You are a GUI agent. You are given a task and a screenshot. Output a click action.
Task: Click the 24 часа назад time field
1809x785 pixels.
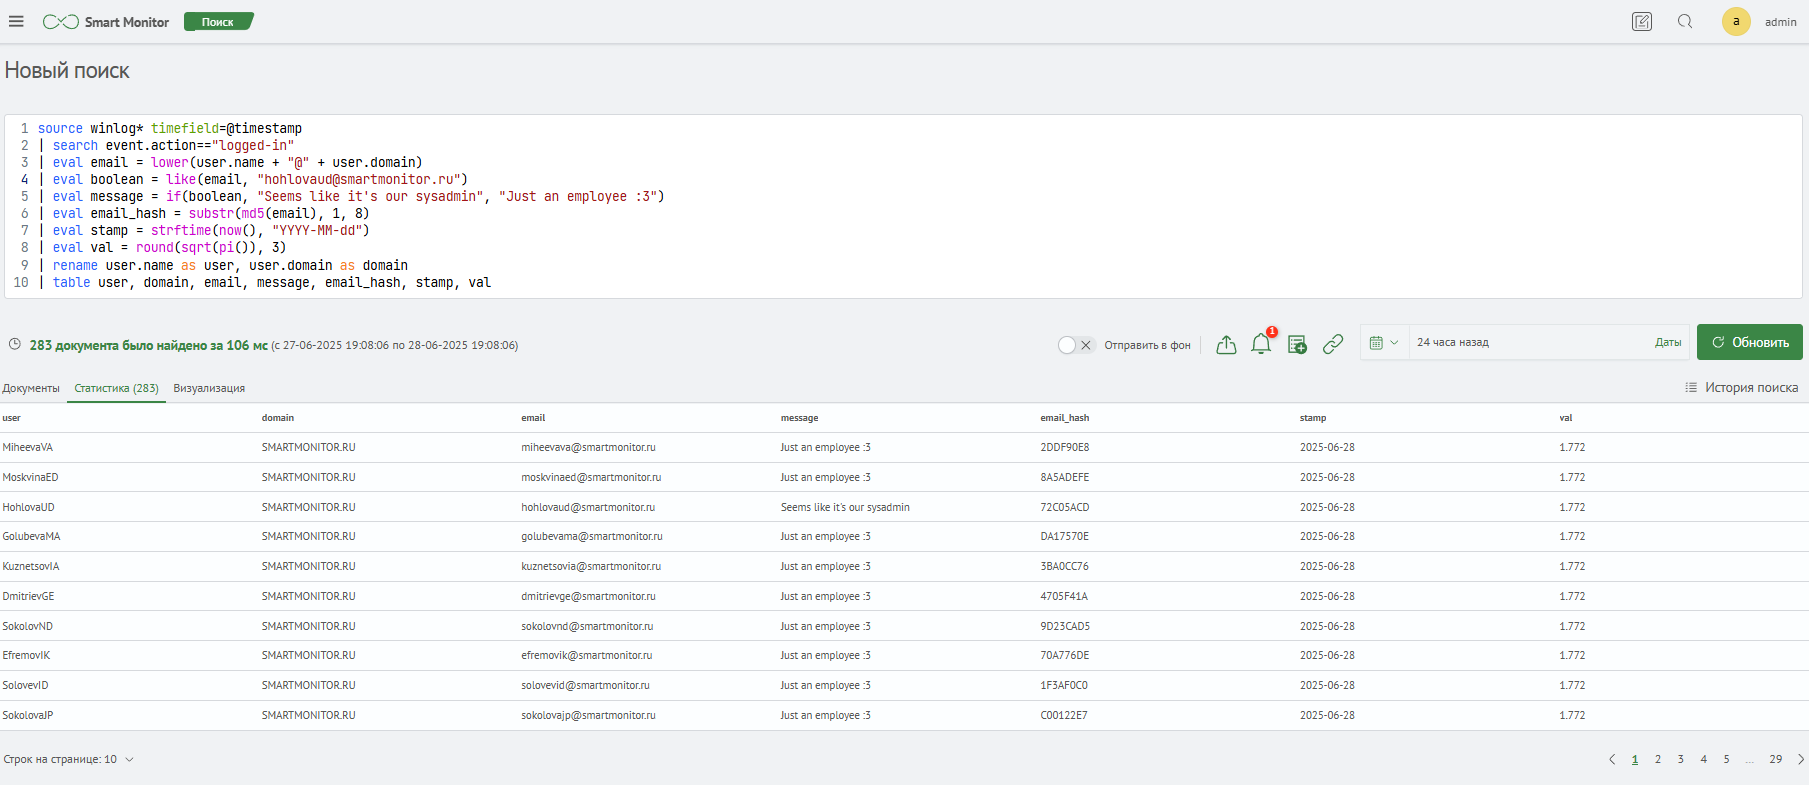point(1529,342)
